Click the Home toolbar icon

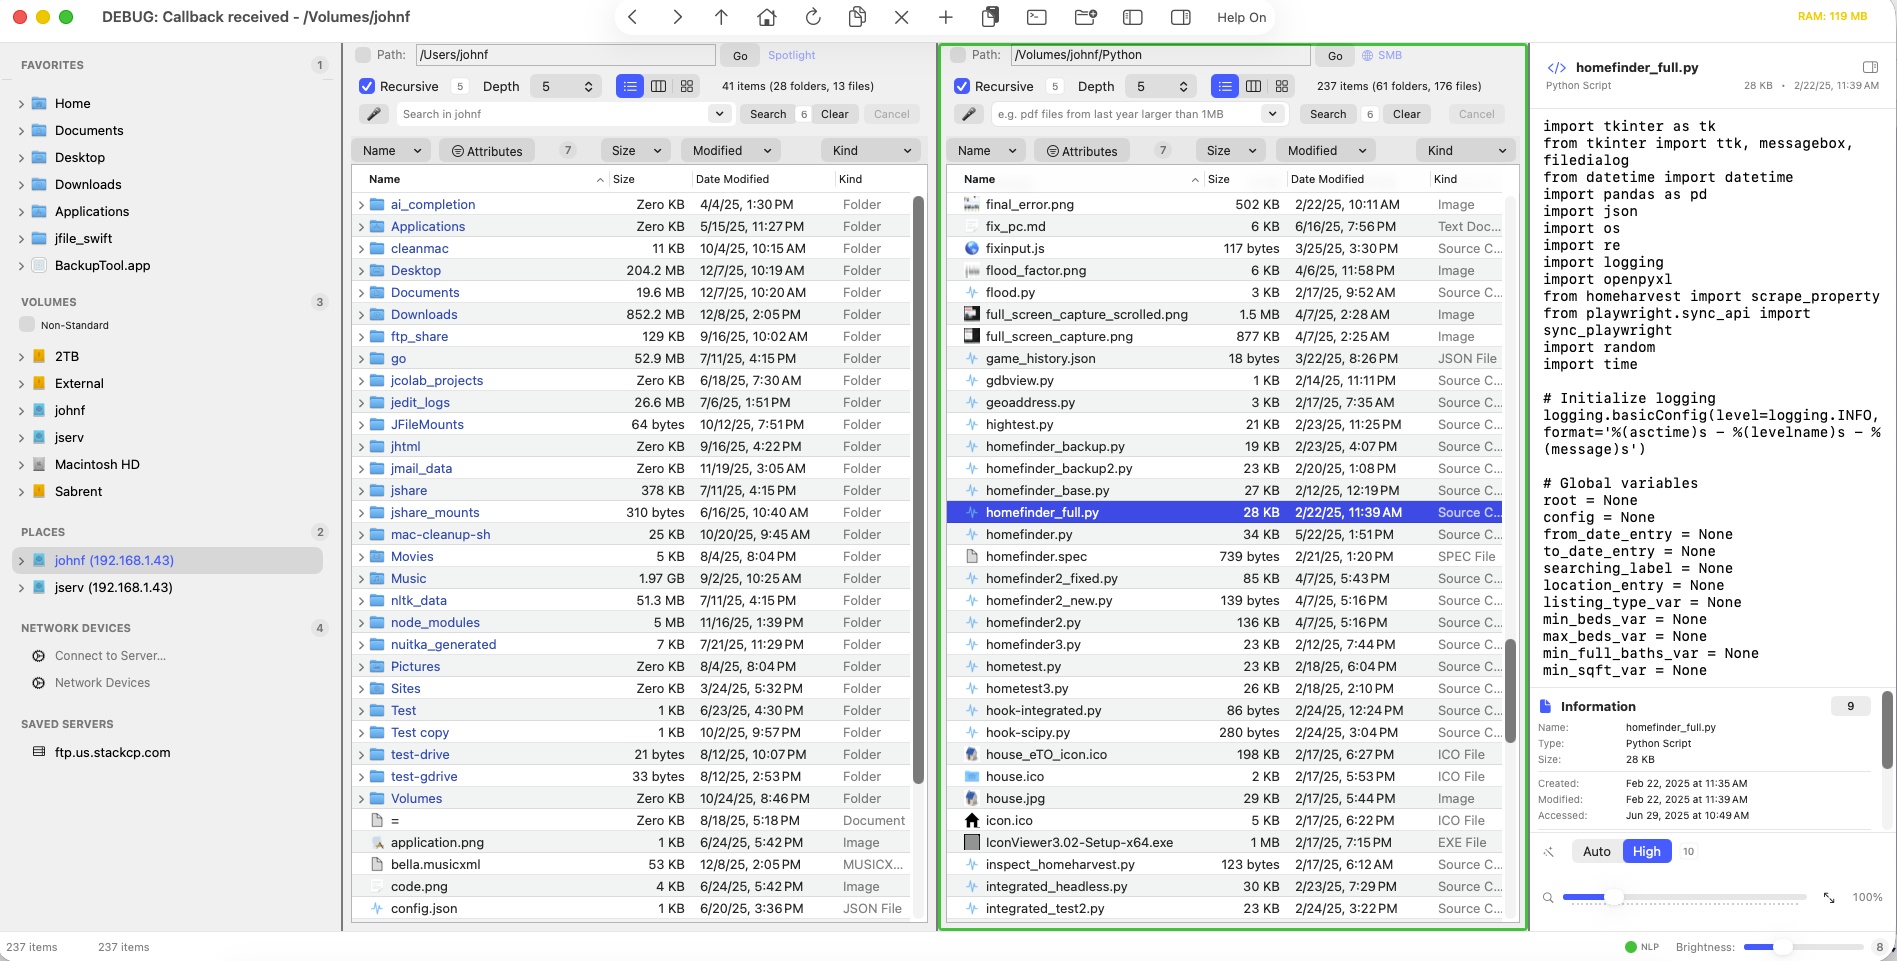point(767,17)
